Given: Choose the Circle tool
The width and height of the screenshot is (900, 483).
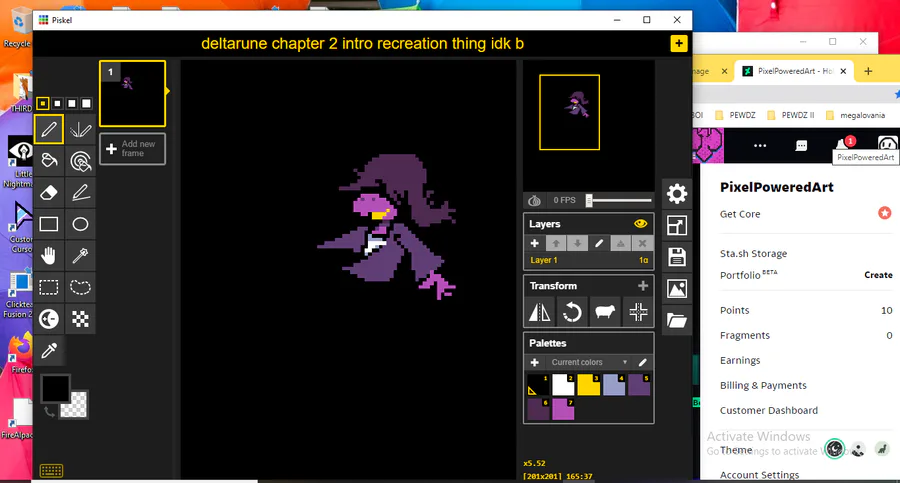Looking at the screenshot, I should tap(80, 224).
